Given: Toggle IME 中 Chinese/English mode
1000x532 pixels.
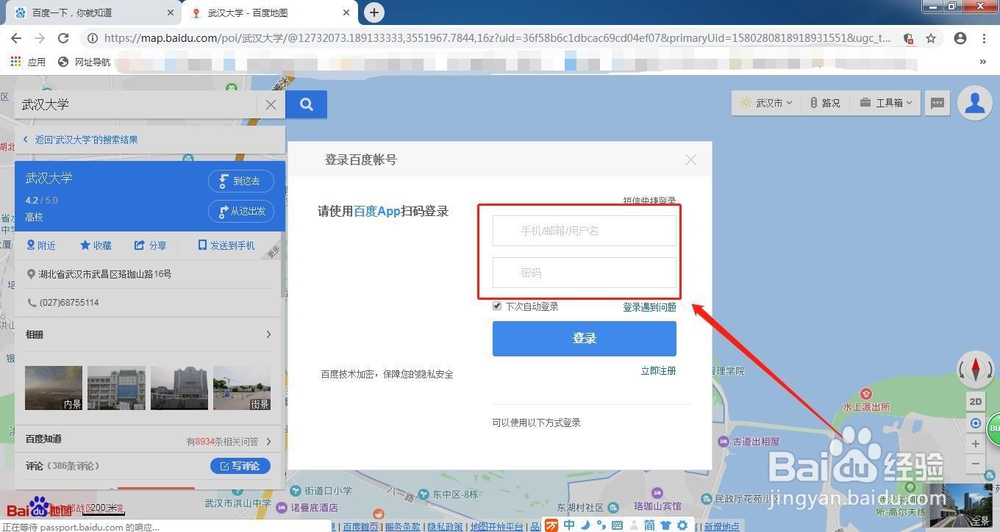Looking at the screenshot, I should coord(569,525).
